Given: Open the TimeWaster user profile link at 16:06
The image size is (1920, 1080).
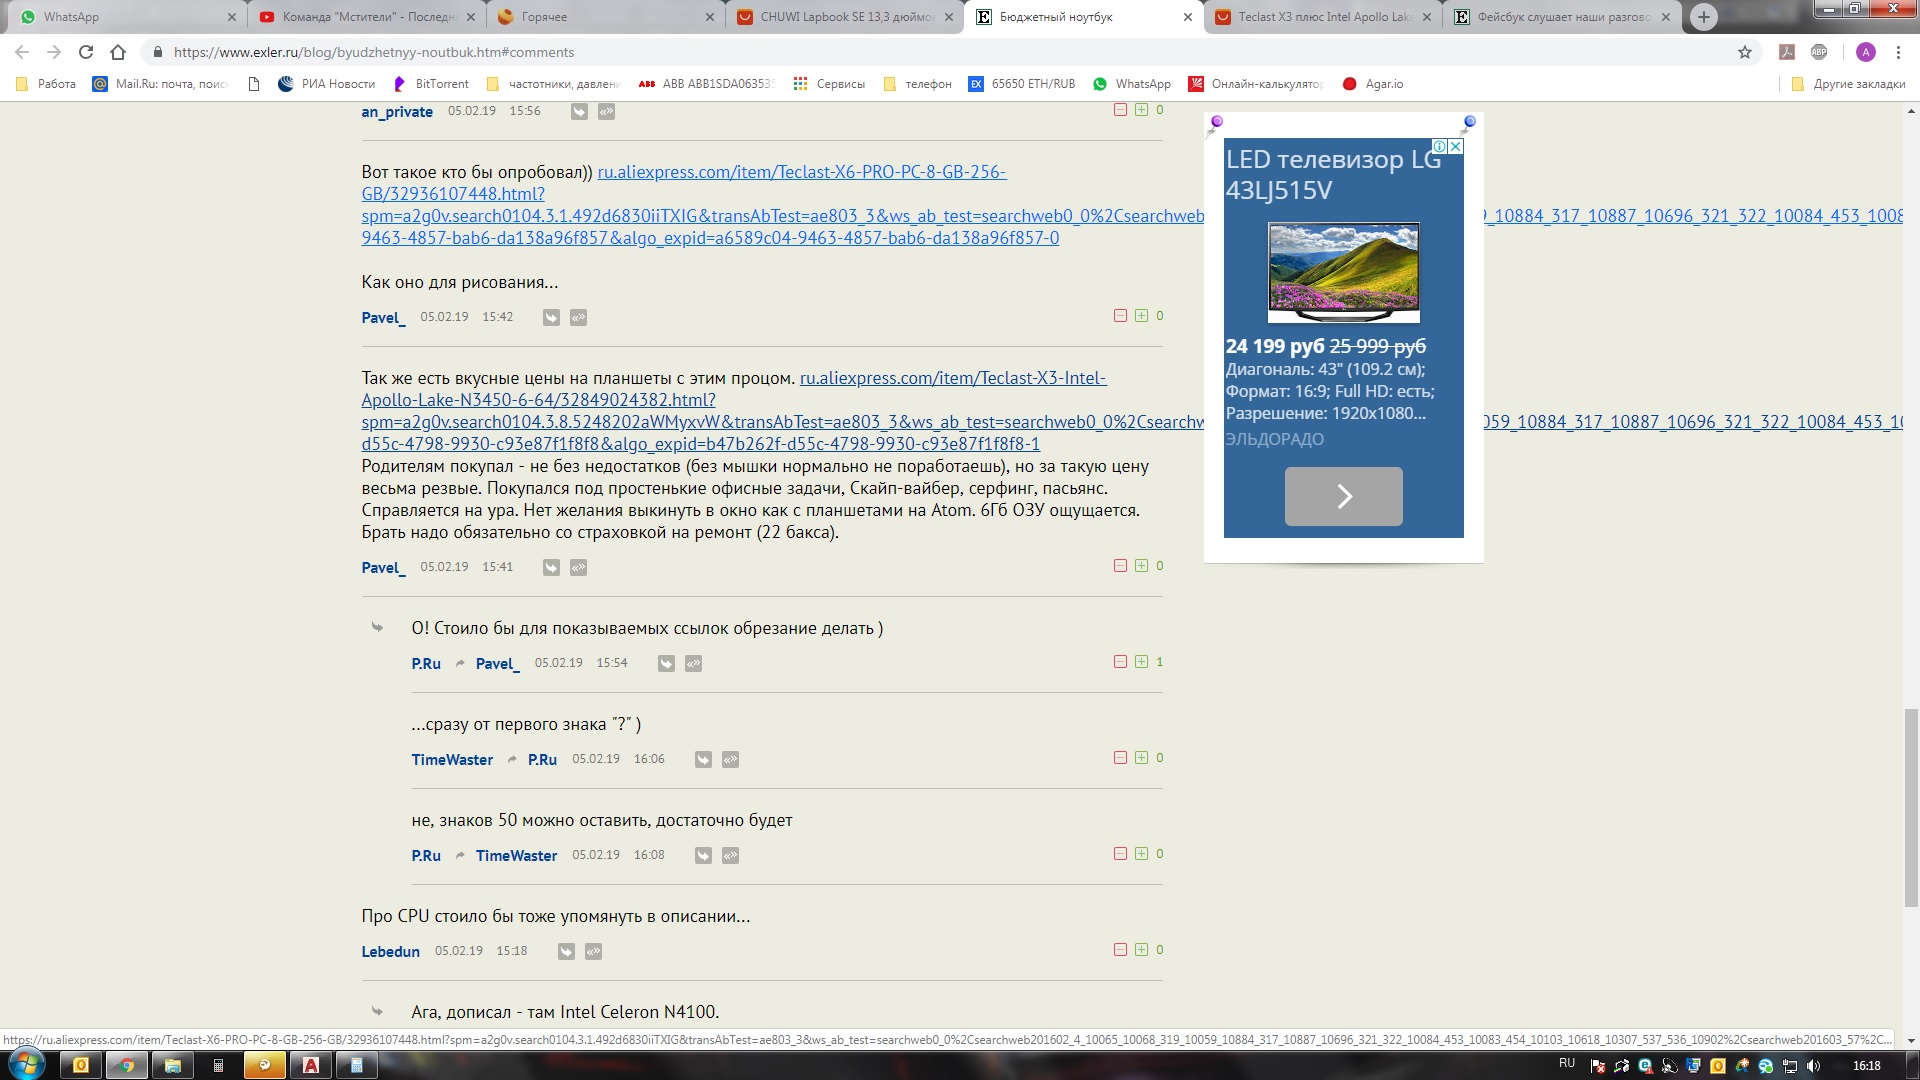Looking at the screenshot, I should [x=452, y=759].
